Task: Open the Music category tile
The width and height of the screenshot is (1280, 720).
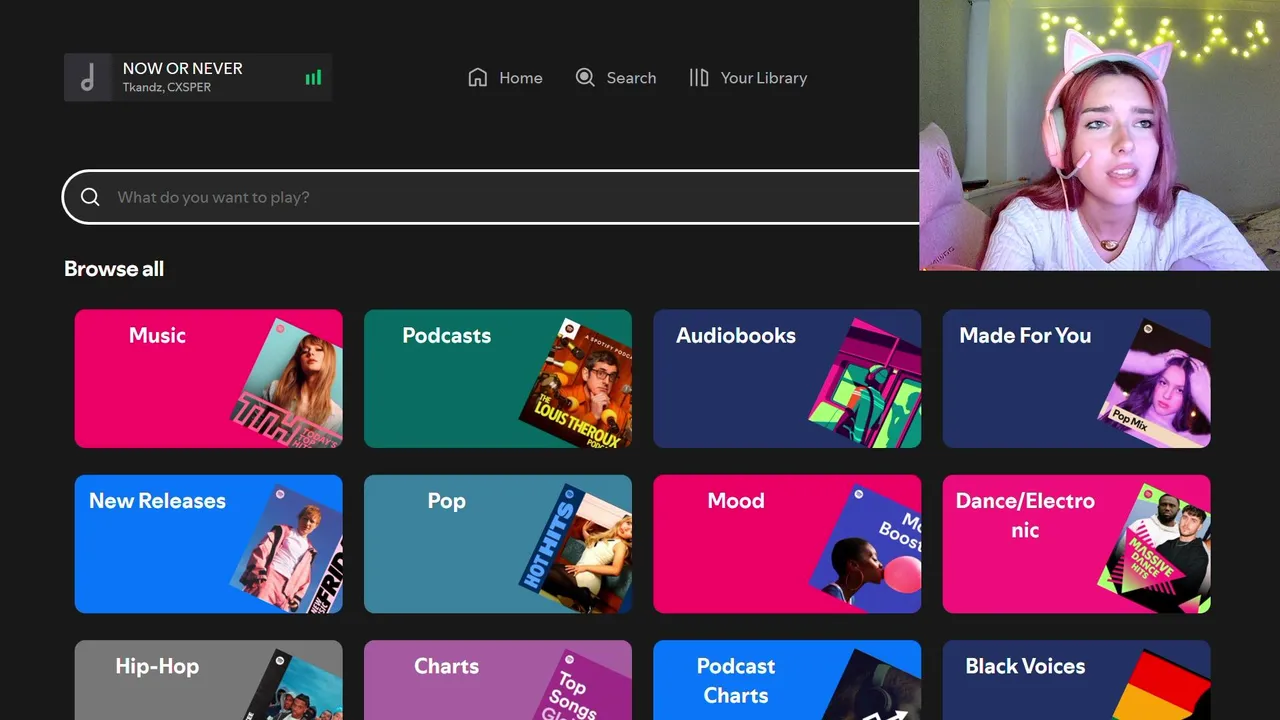Action: (208, 378)
